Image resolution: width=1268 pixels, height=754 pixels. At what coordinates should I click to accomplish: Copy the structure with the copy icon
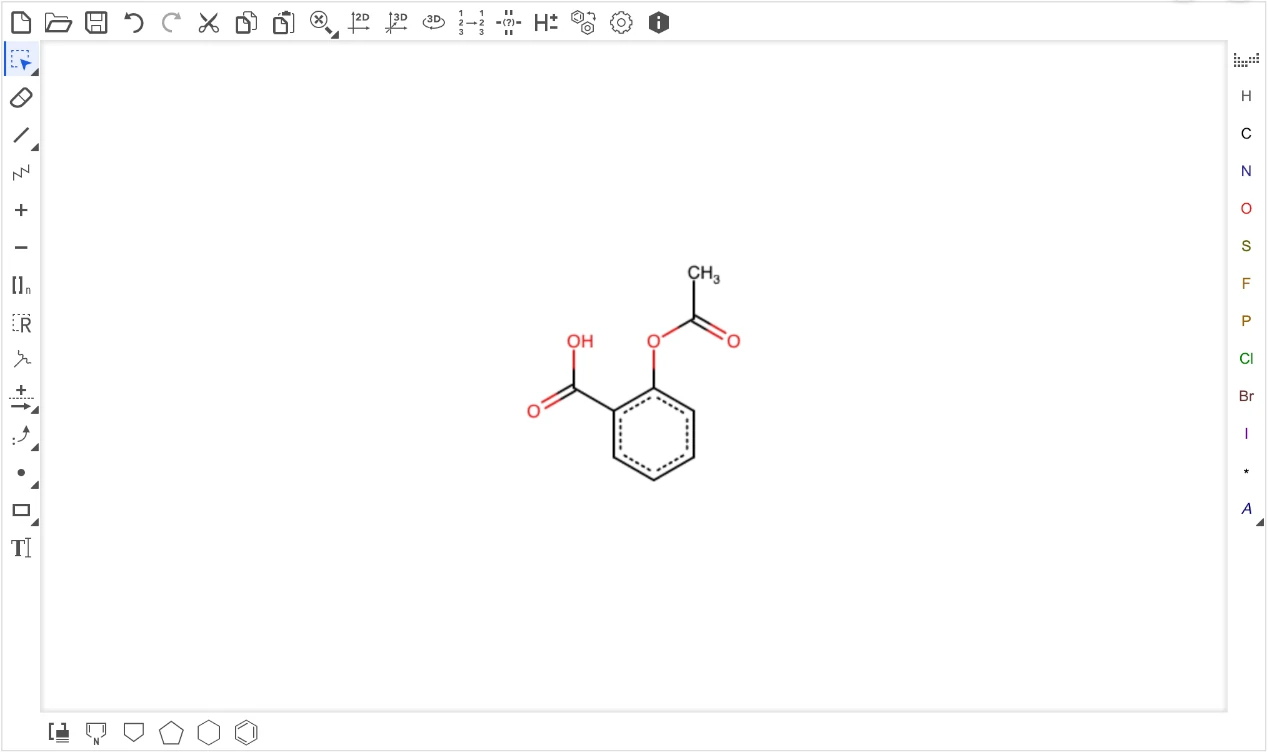(x=246, y=22)
